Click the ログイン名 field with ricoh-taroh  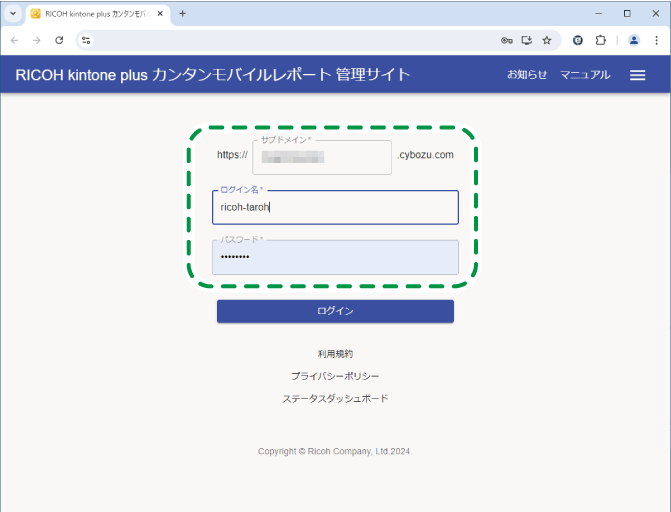335,207
